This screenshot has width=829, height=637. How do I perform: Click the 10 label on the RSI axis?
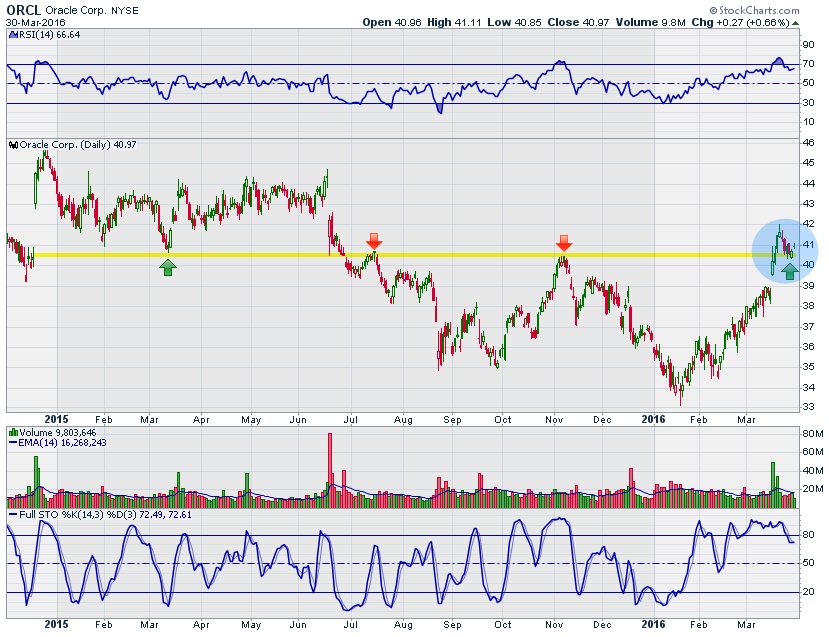[808, 122]
